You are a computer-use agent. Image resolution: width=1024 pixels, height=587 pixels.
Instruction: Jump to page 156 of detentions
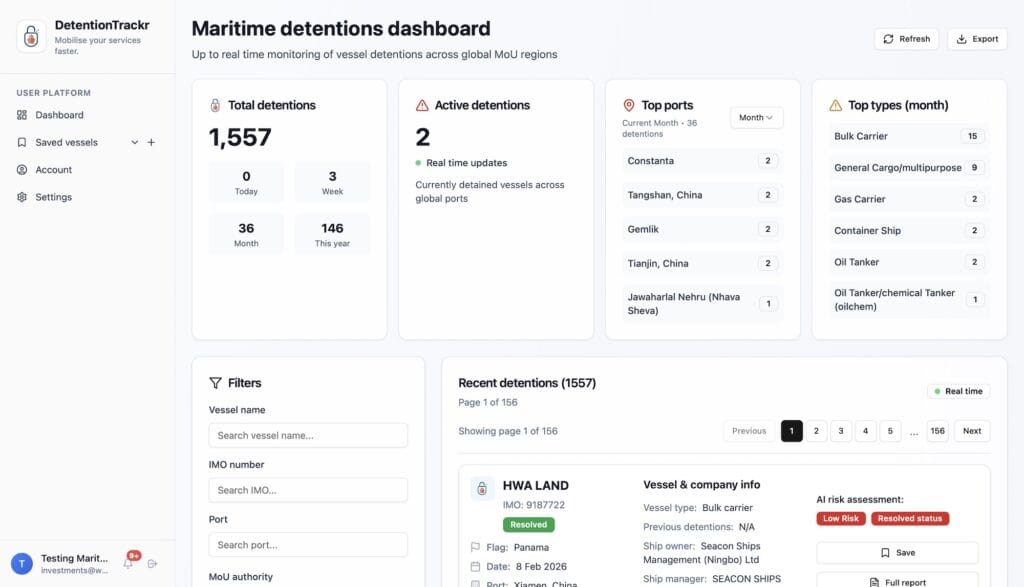[x=938, y=431]
